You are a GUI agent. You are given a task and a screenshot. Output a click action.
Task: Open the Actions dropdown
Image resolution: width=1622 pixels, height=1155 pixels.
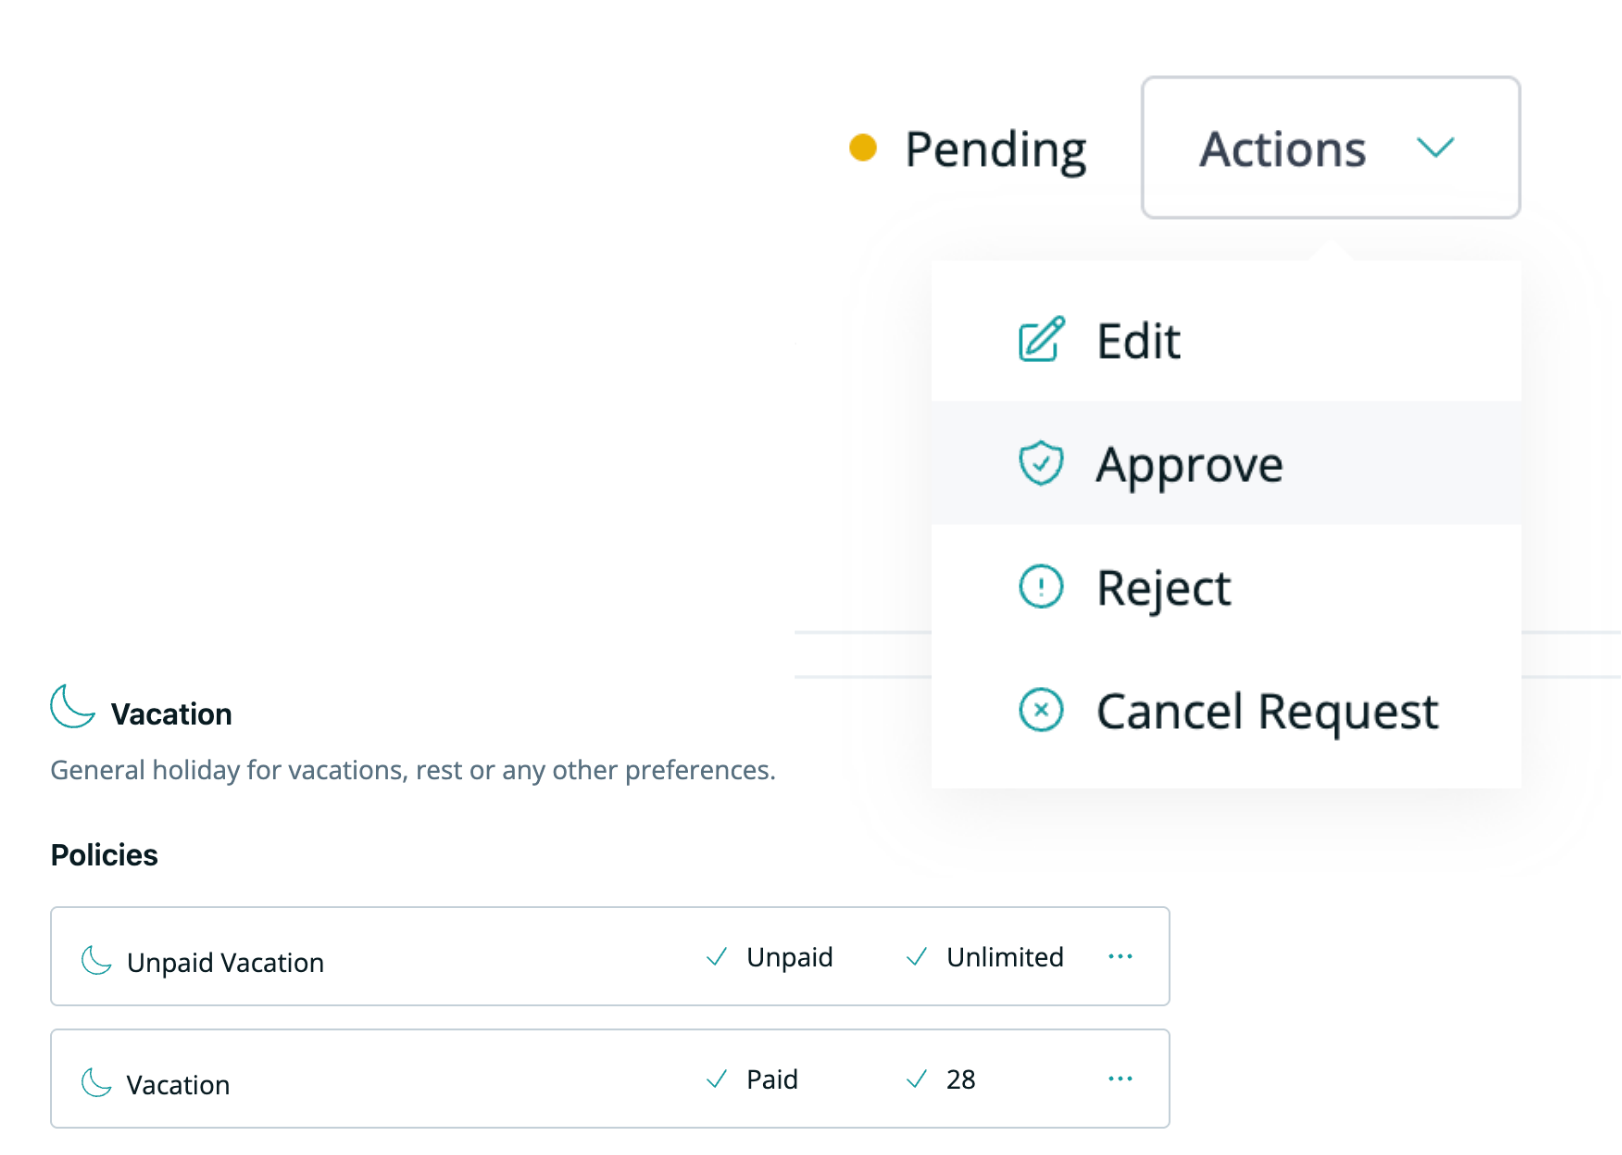[x=1330, y=148]
